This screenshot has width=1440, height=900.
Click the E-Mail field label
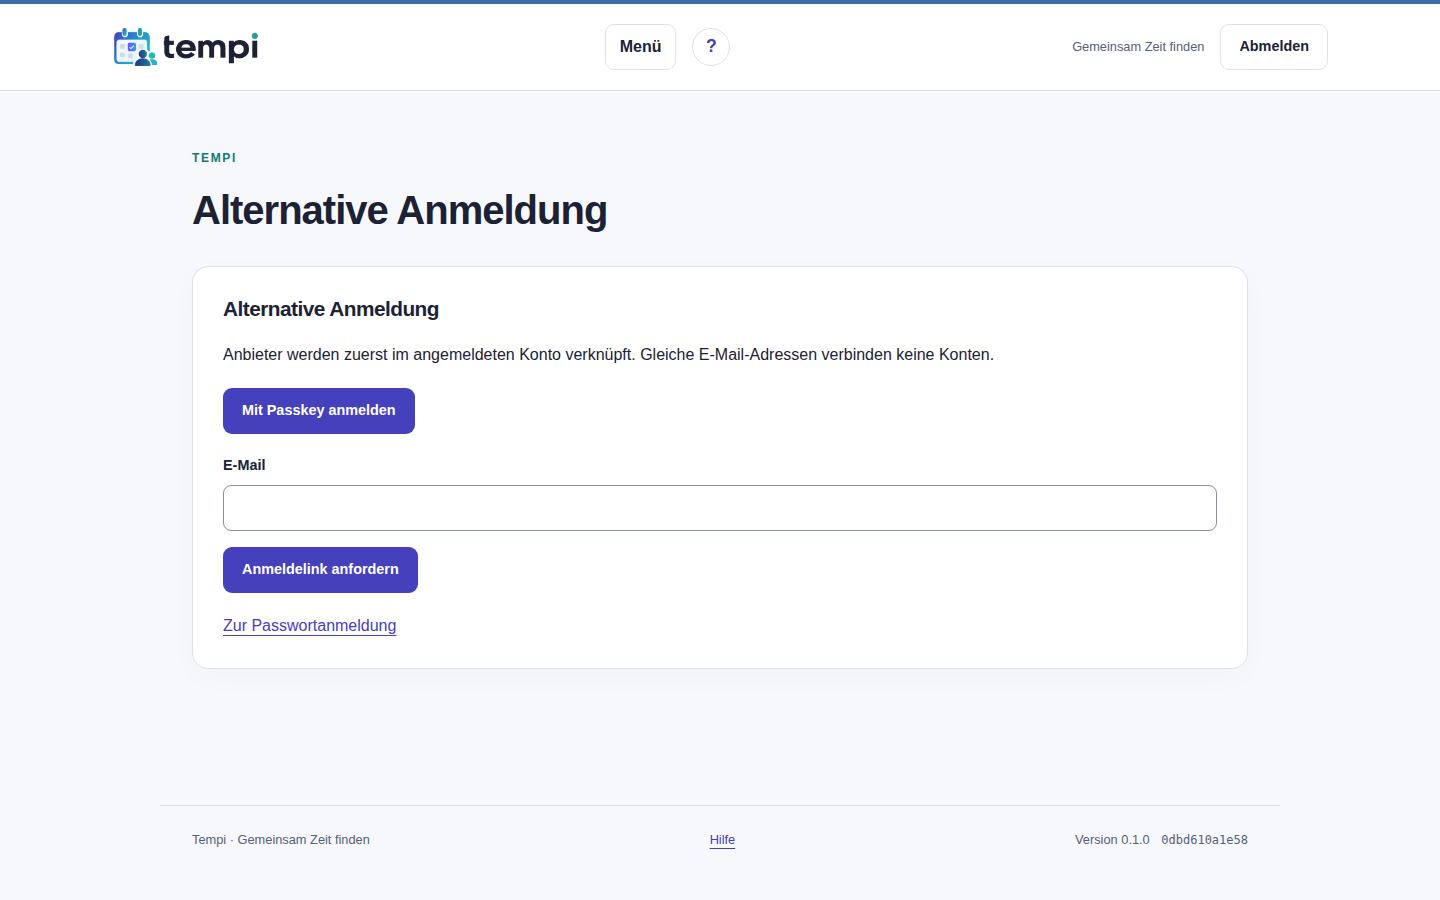pyautogui.click(x=244, y=465)
